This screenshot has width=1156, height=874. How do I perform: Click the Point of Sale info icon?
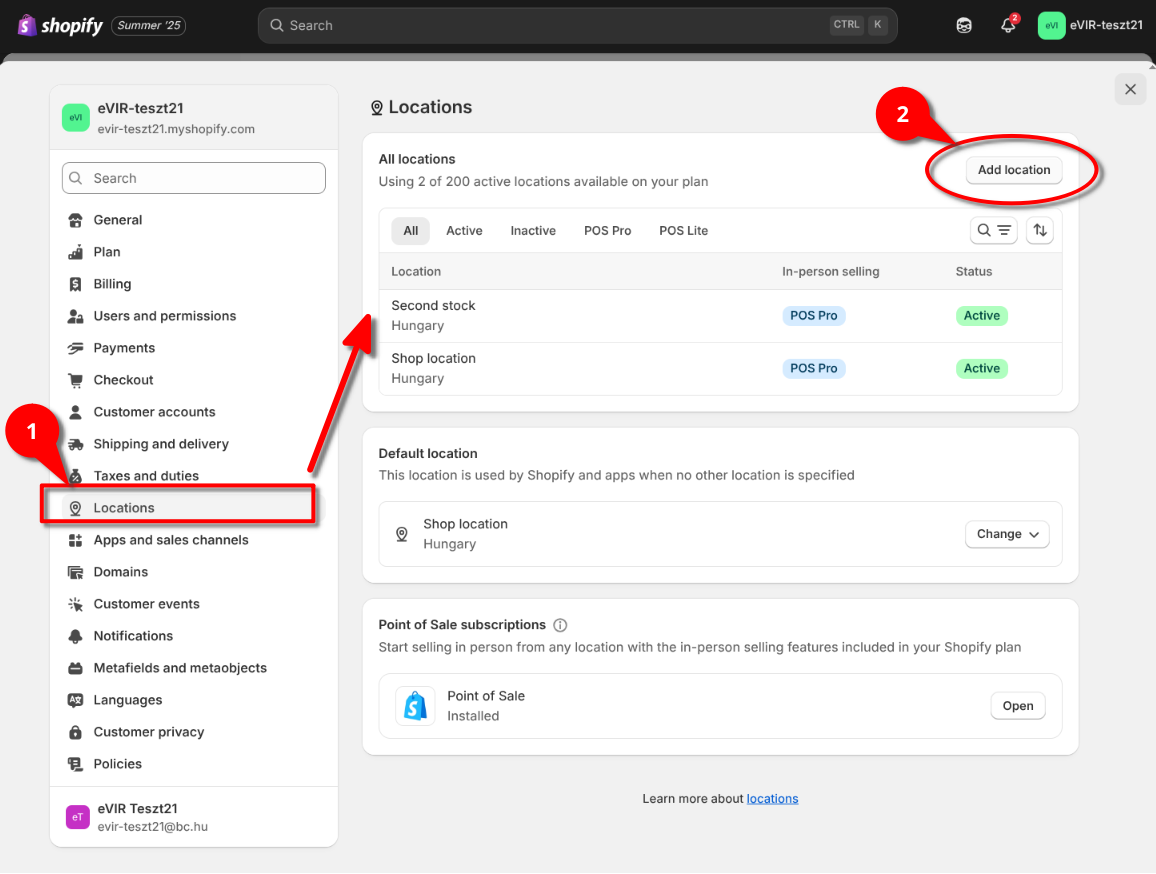(x=560, y=625)
